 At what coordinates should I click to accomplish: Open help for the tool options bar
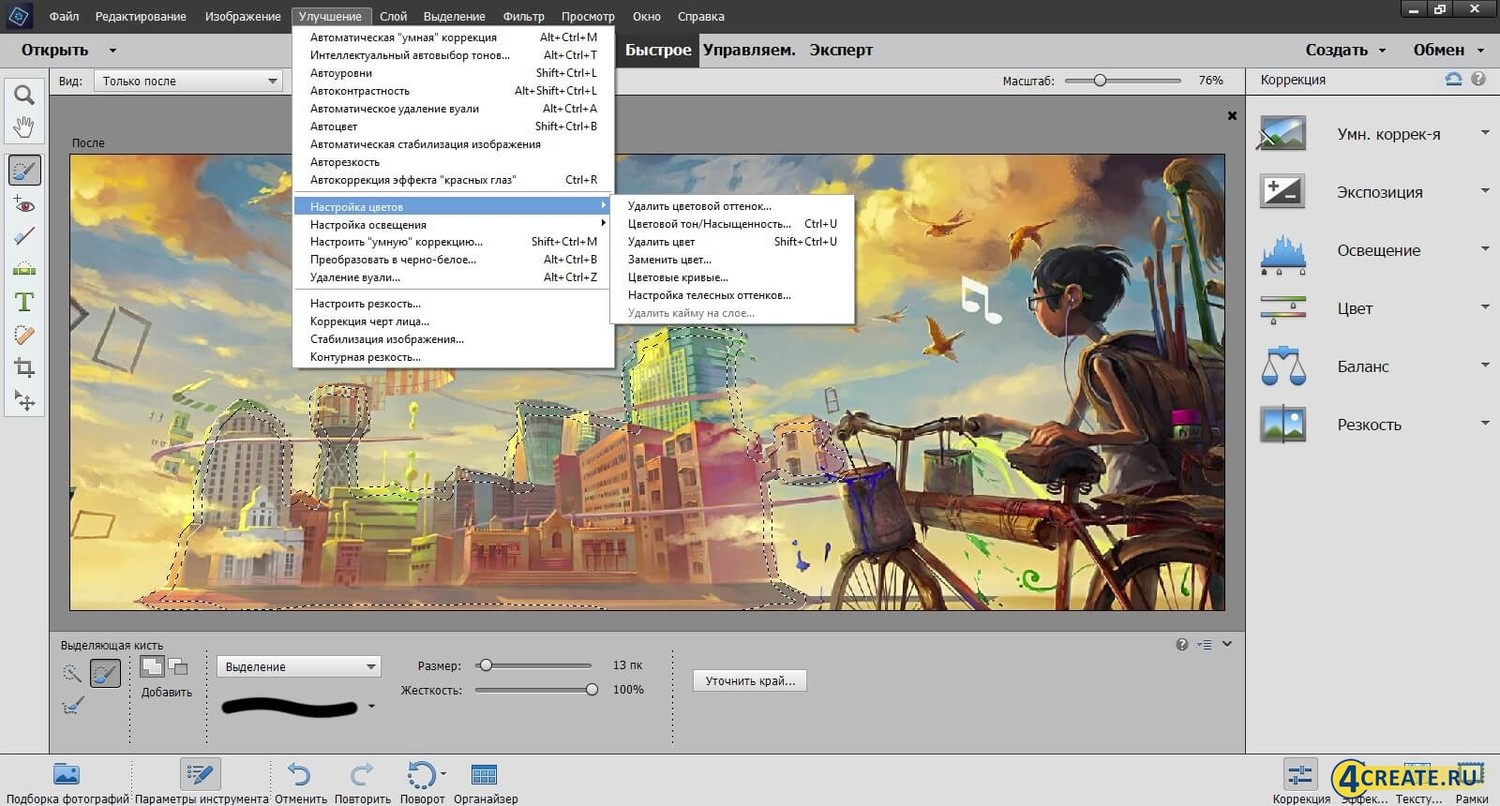[x=1182, y=645]
